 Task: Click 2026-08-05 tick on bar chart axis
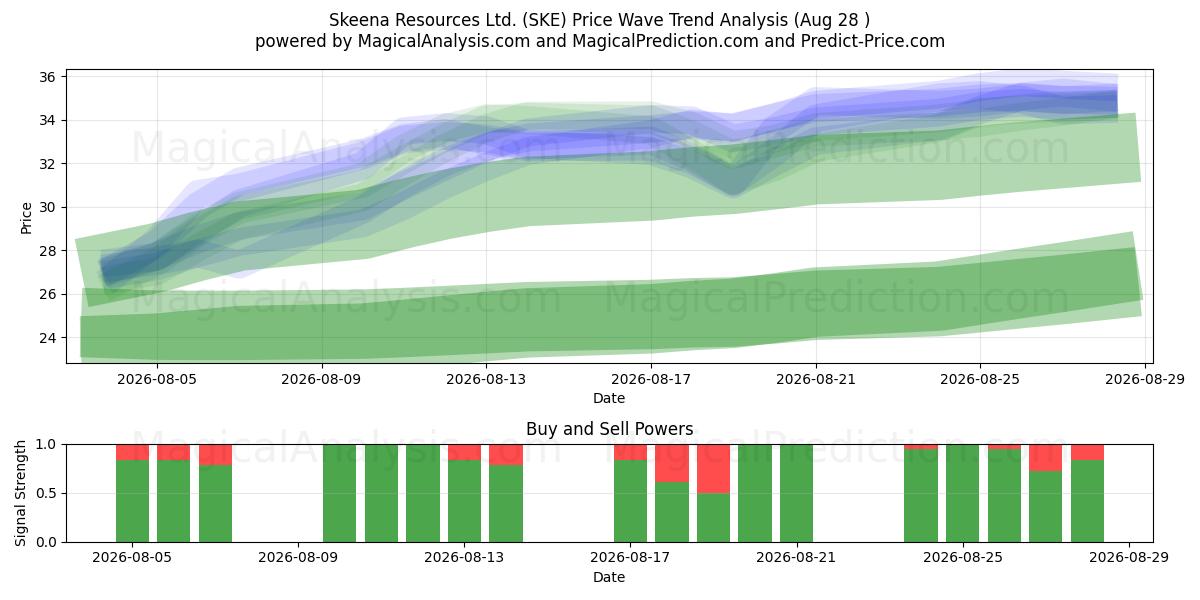(132, 558)
